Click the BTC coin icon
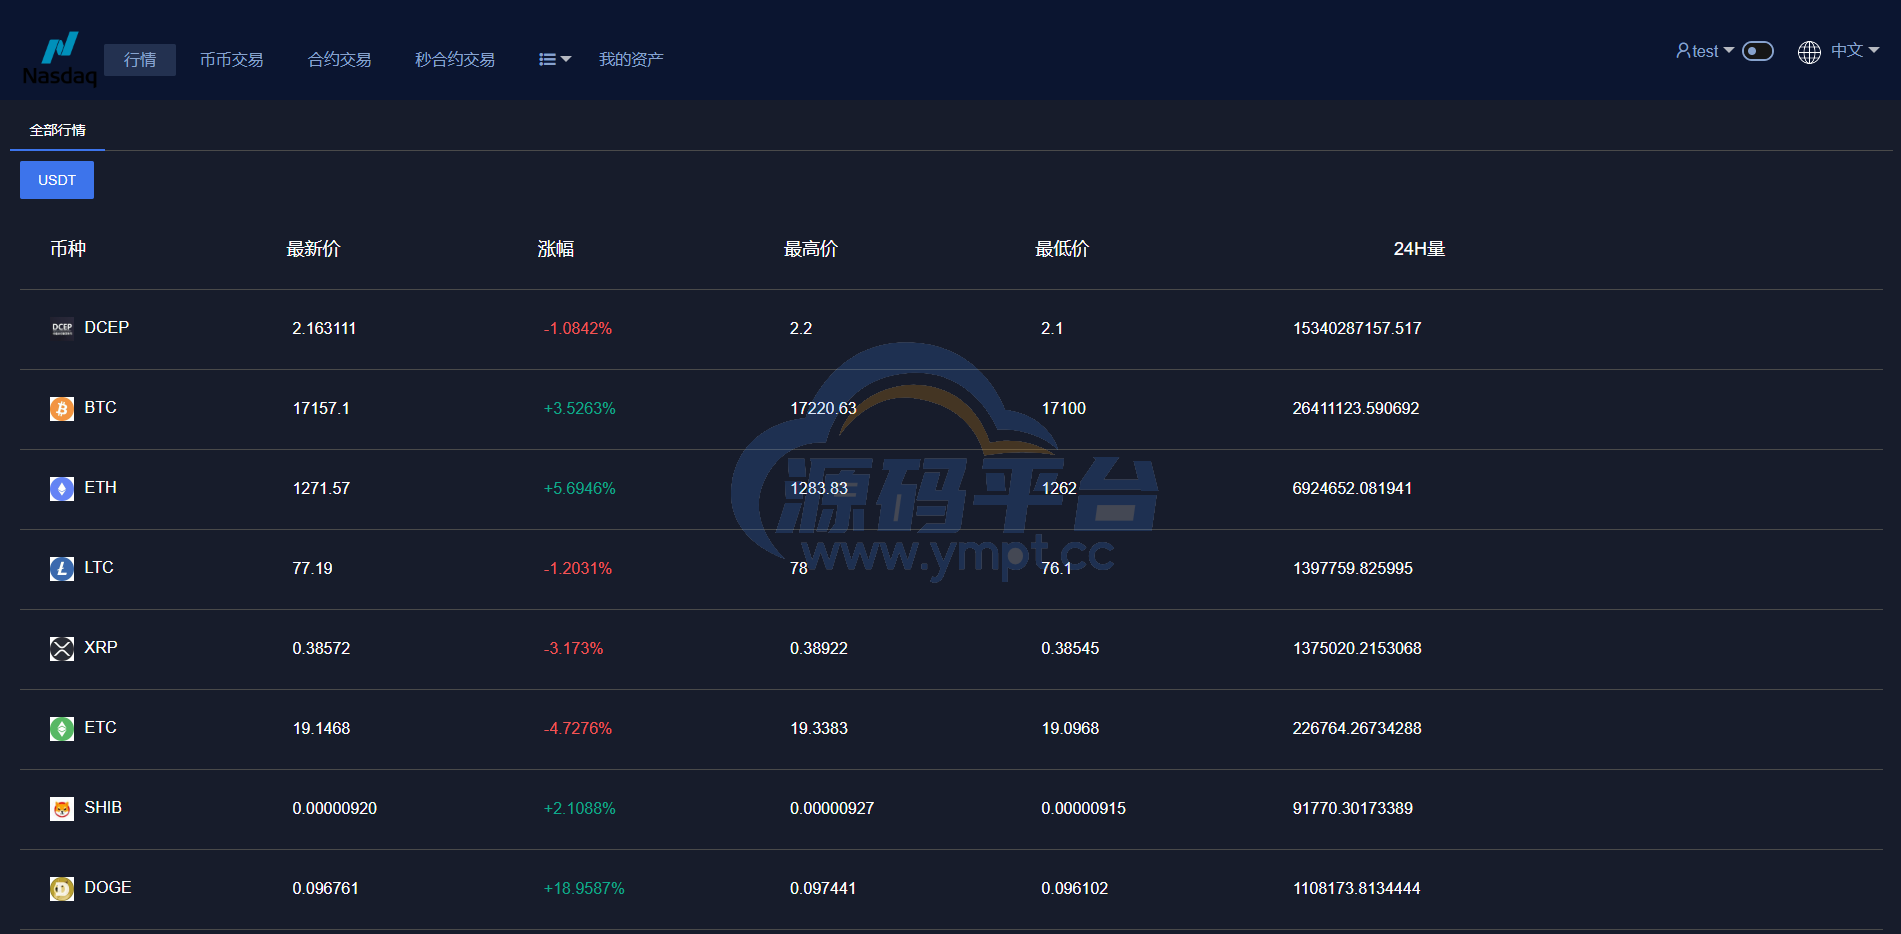The height and width of the screenshot is (934, 1901). point(62,409)
